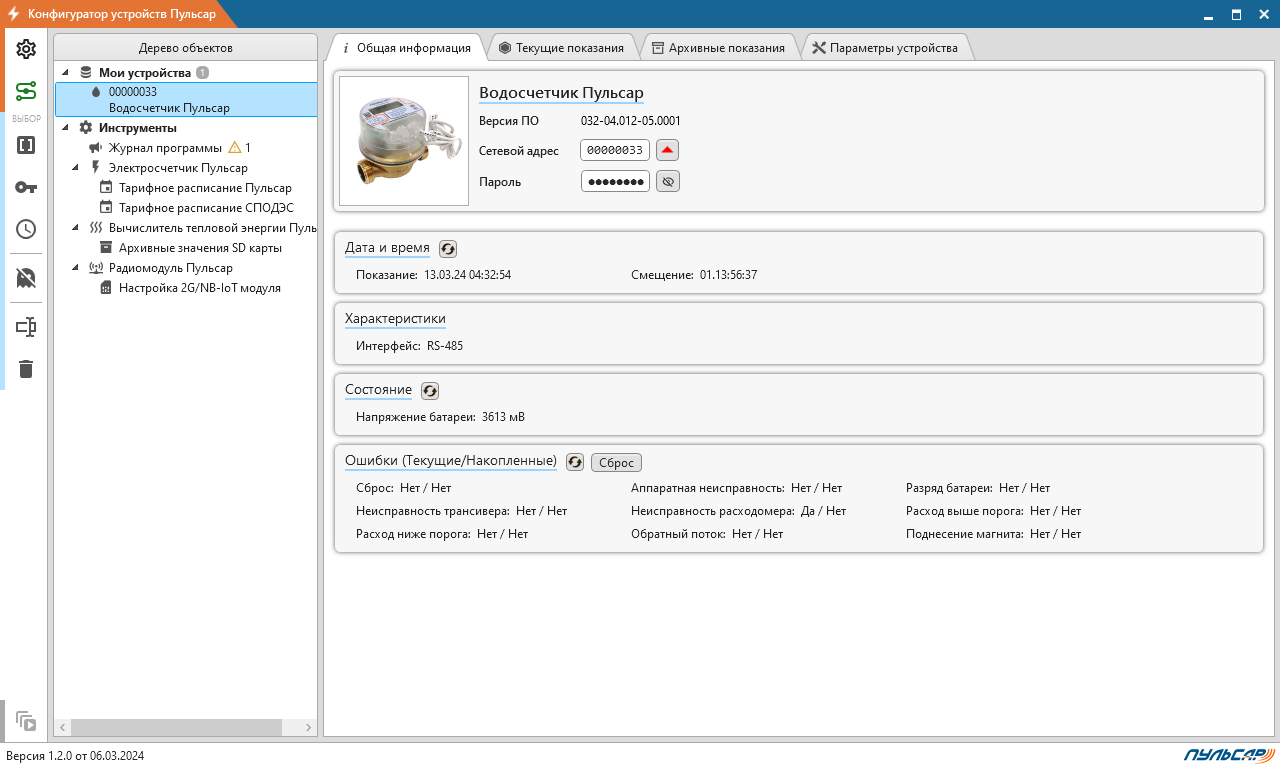This screenshot has width=1280, height=768.
Task: Click the tree scrollbar right arrow
Action: click(309, 727)
